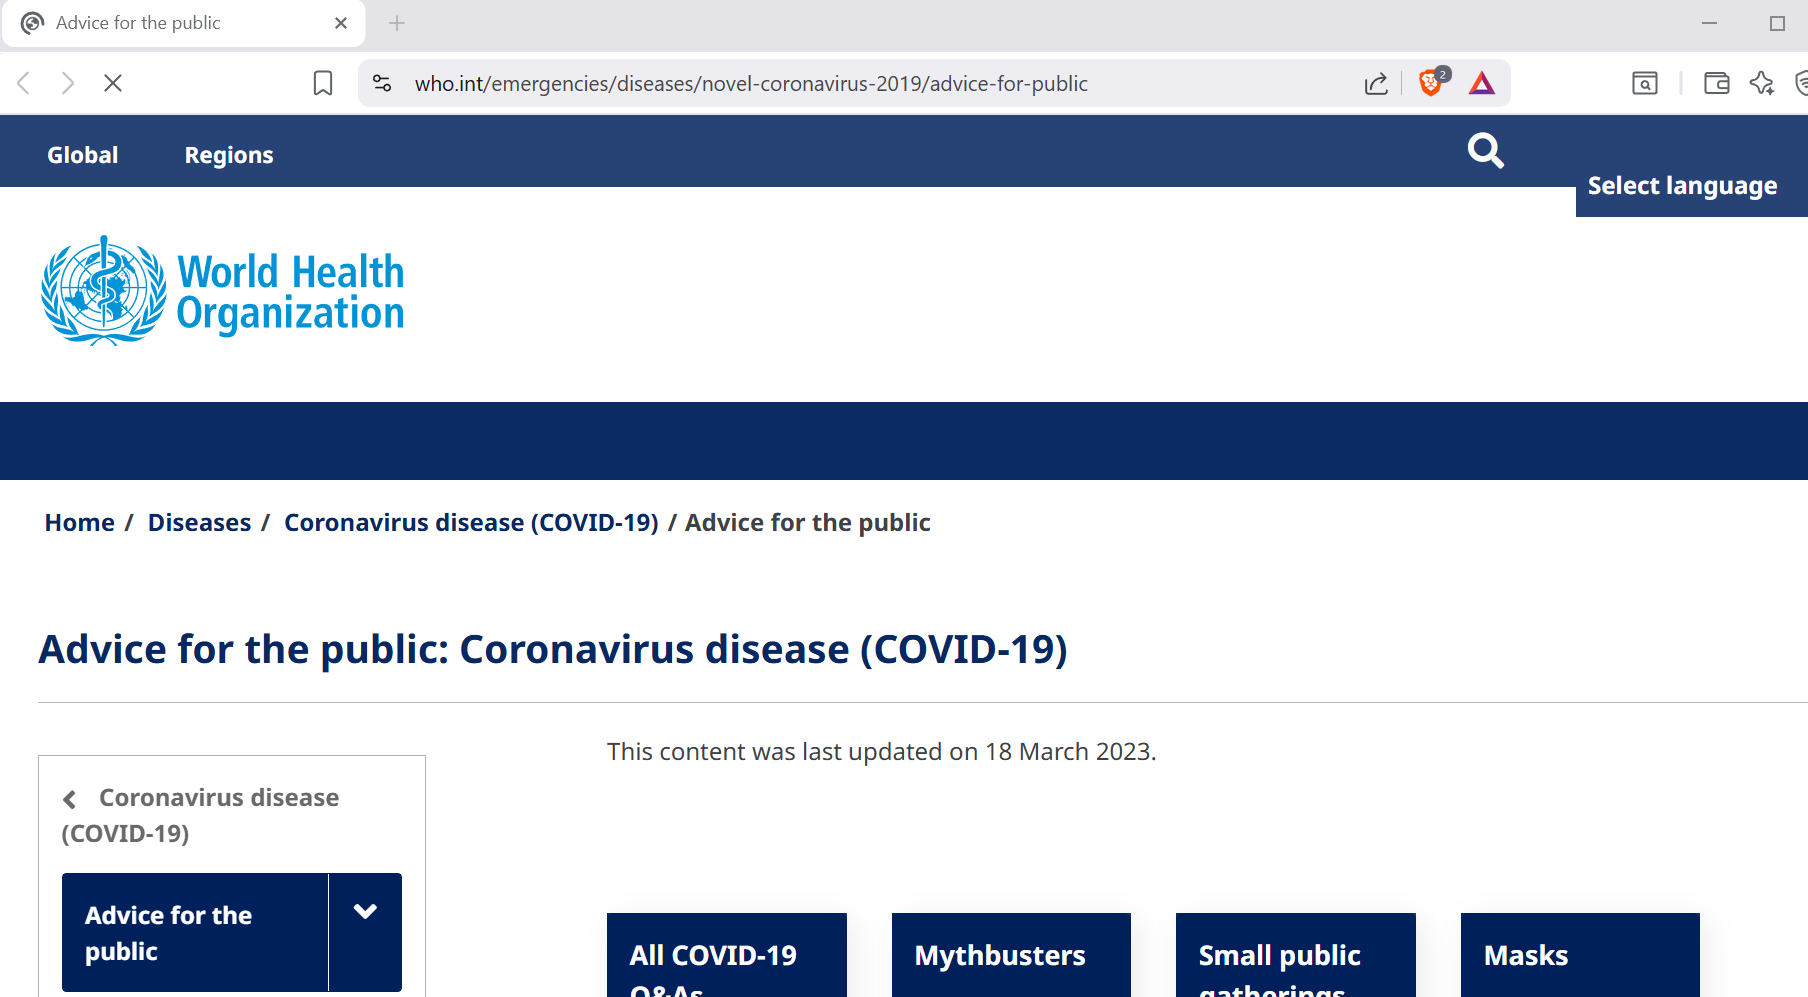The width and height of the screenshot is (1808, 997).
Task: Maximize the browser window
Action: (x=1777, y=23)
